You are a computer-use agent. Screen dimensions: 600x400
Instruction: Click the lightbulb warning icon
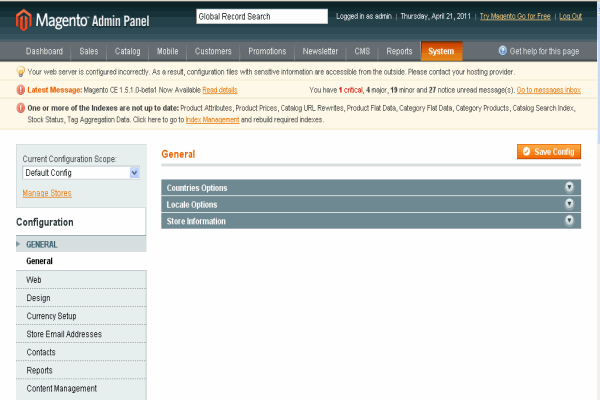21,72
